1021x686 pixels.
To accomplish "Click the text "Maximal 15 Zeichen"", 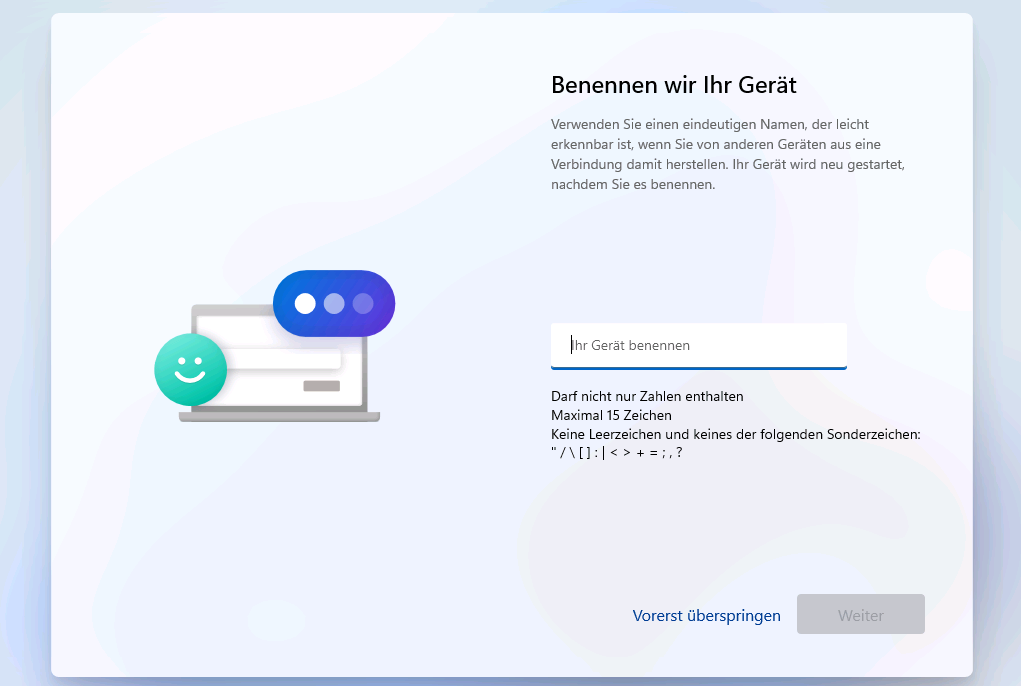I will tap(611, 415).
